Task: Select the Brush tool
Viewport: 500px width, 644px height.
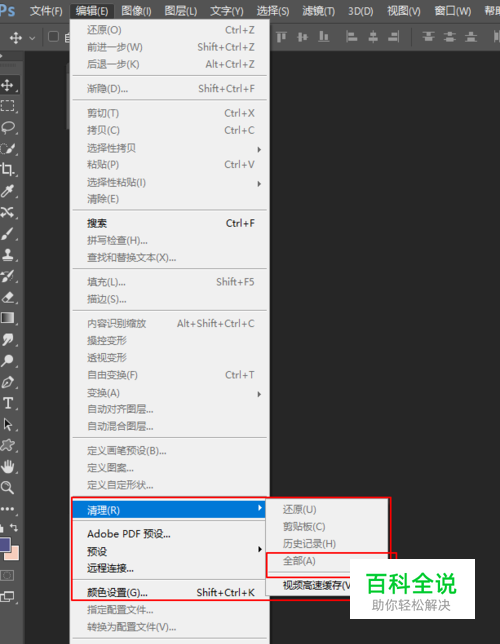Action: coord(7,233)
